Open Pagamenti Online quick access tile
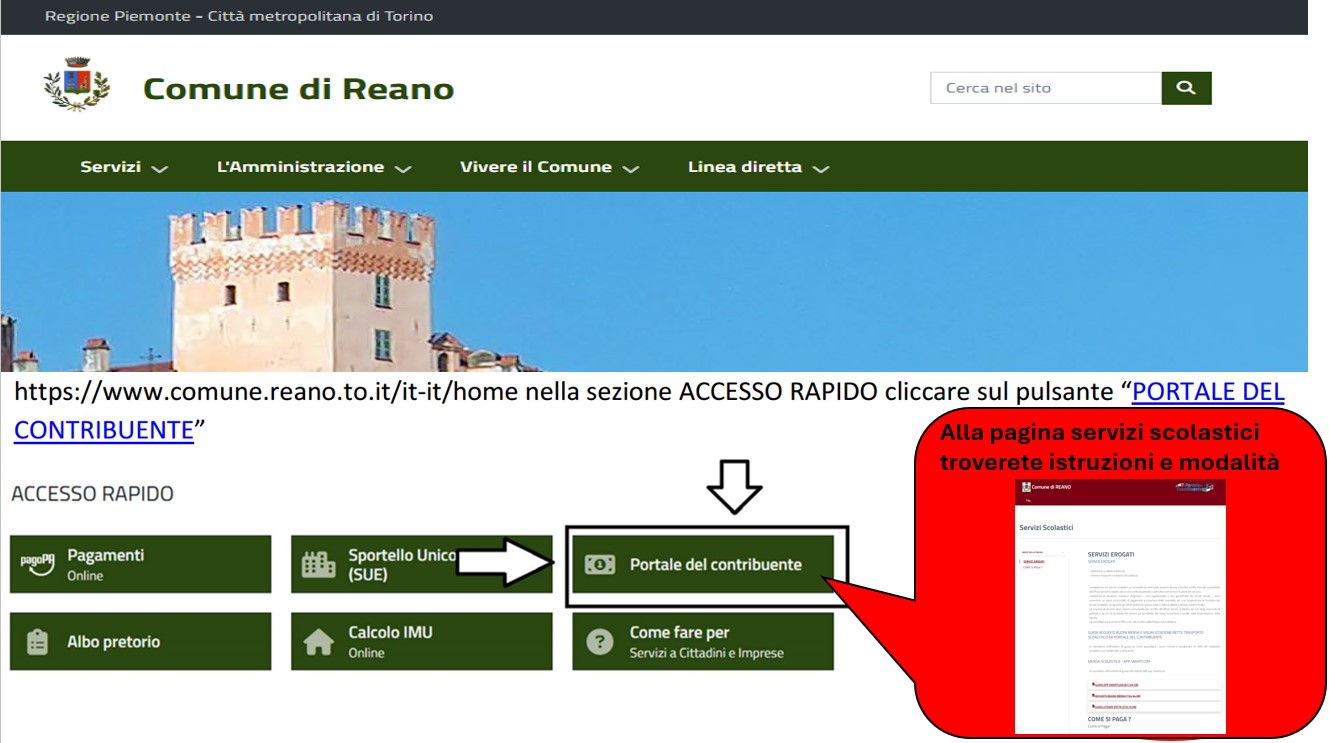Screen dimensions: 1329x743 pos(140,565)
